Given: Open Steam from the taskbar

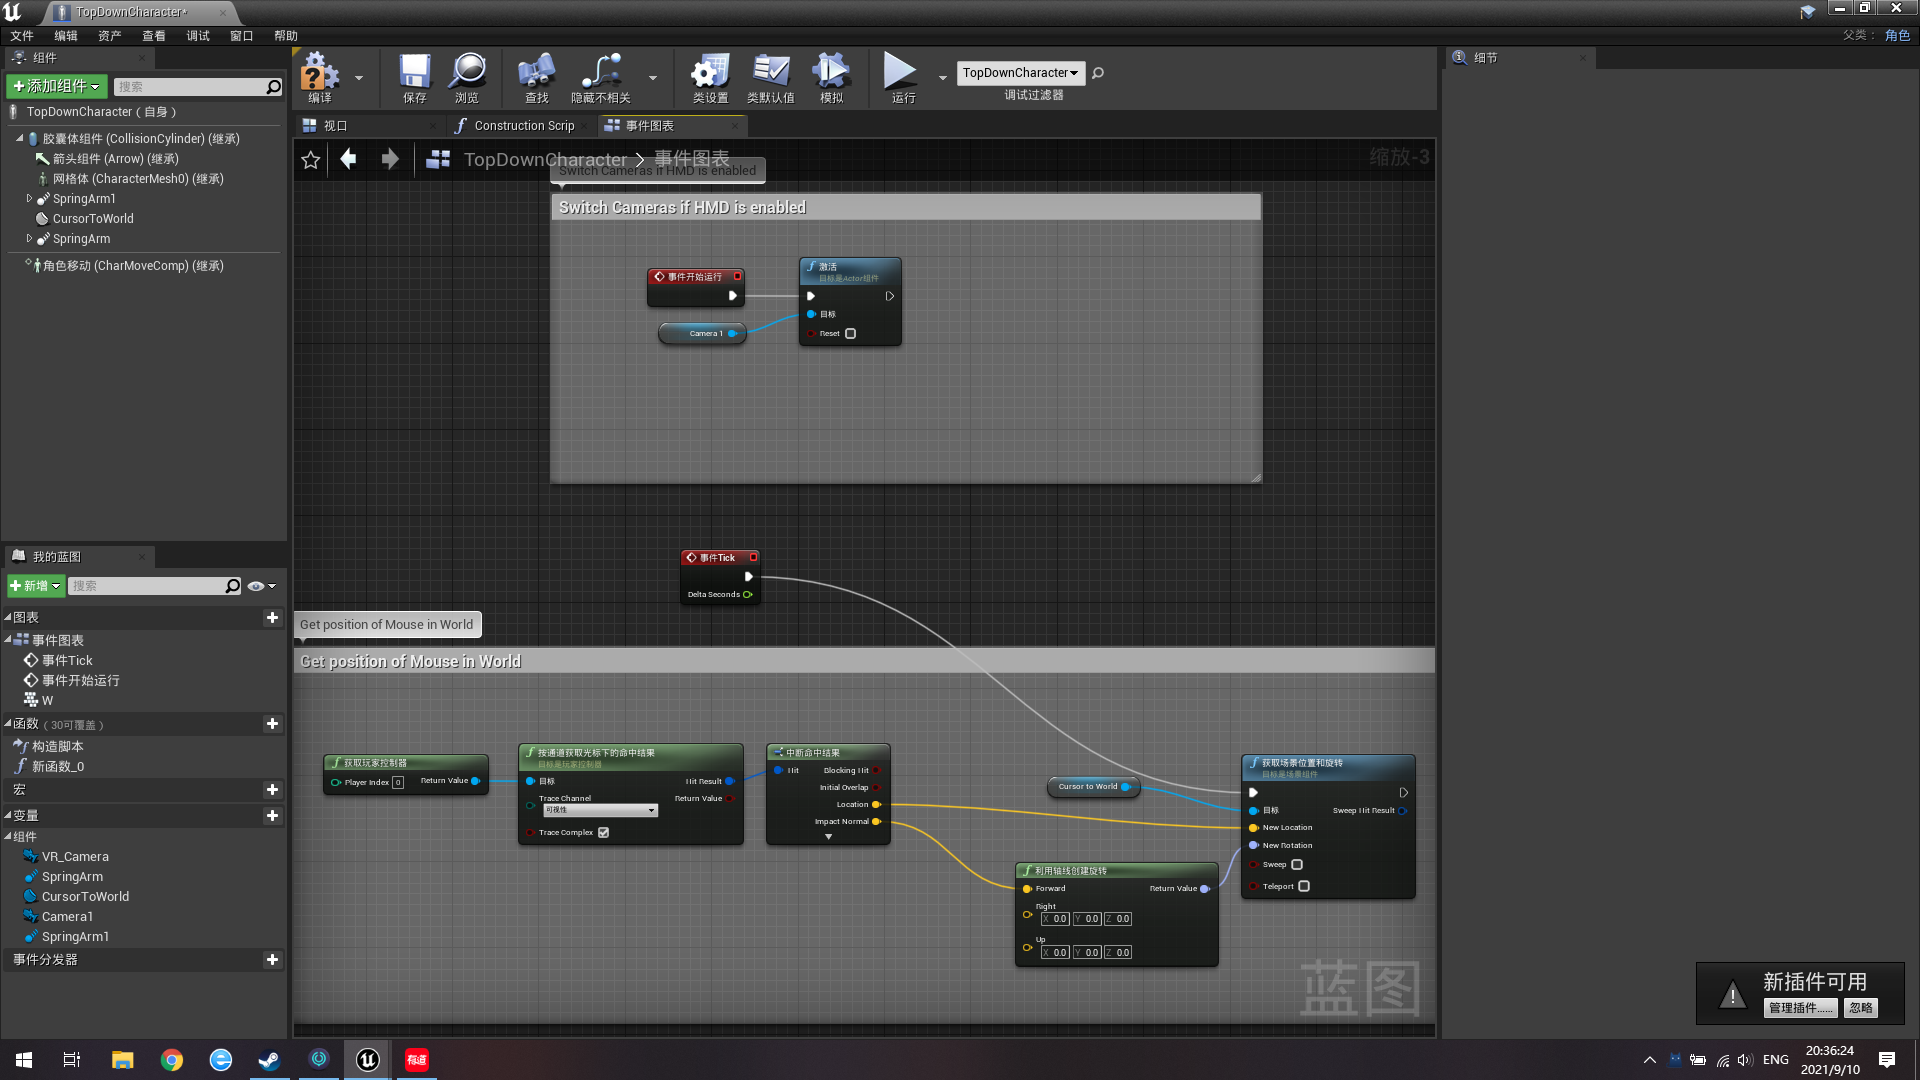Looking at the screenshot, I should click(269, 1060).
